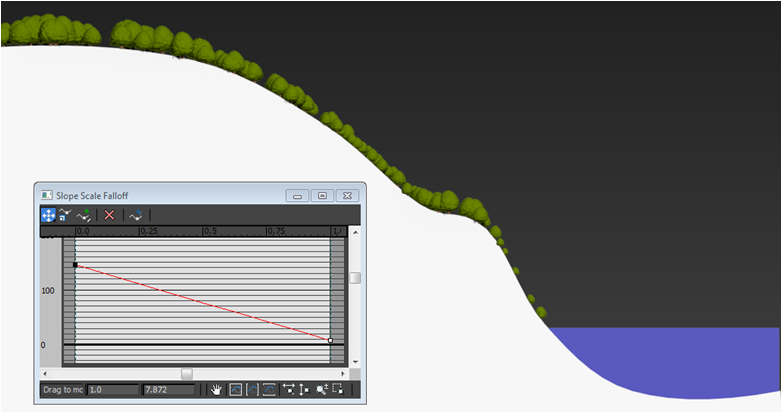This screenshot has height=413, width=782.
Task: Select the Move point tool
Action: [x=48, y=215]
